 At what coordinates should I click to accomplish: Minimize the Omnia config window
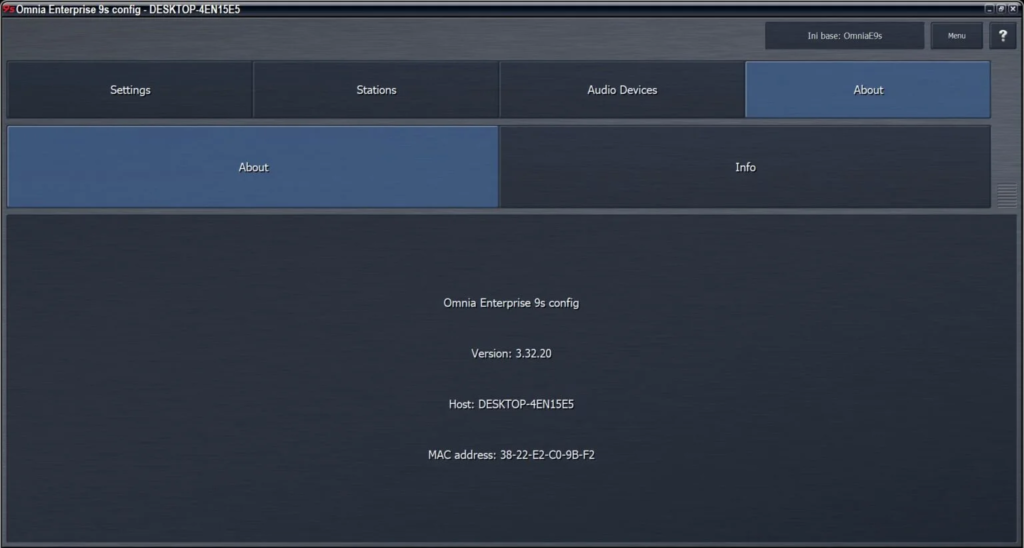(x=990, y=9)
